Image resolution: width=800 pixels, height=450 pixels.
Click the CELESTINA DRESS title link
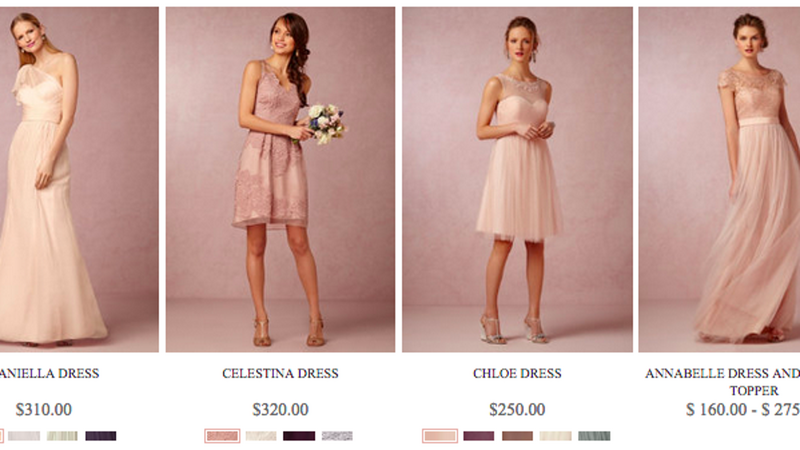280,373
